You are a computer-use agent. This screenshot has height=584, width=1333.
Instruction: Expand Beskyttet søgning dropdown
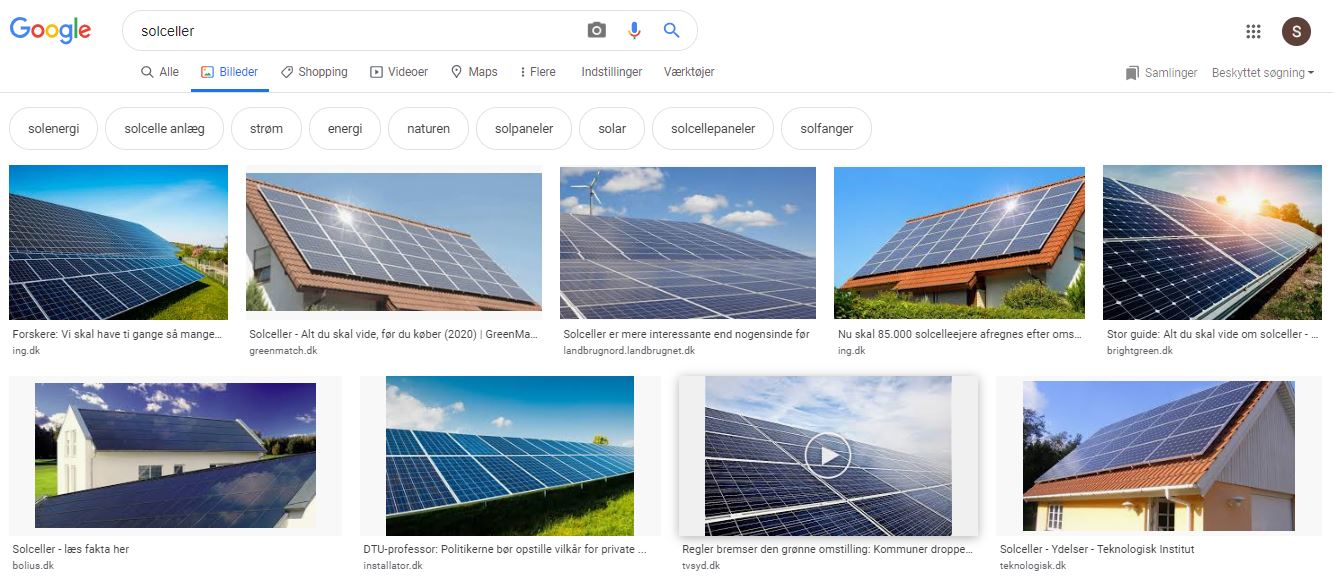coord(1263,73)
